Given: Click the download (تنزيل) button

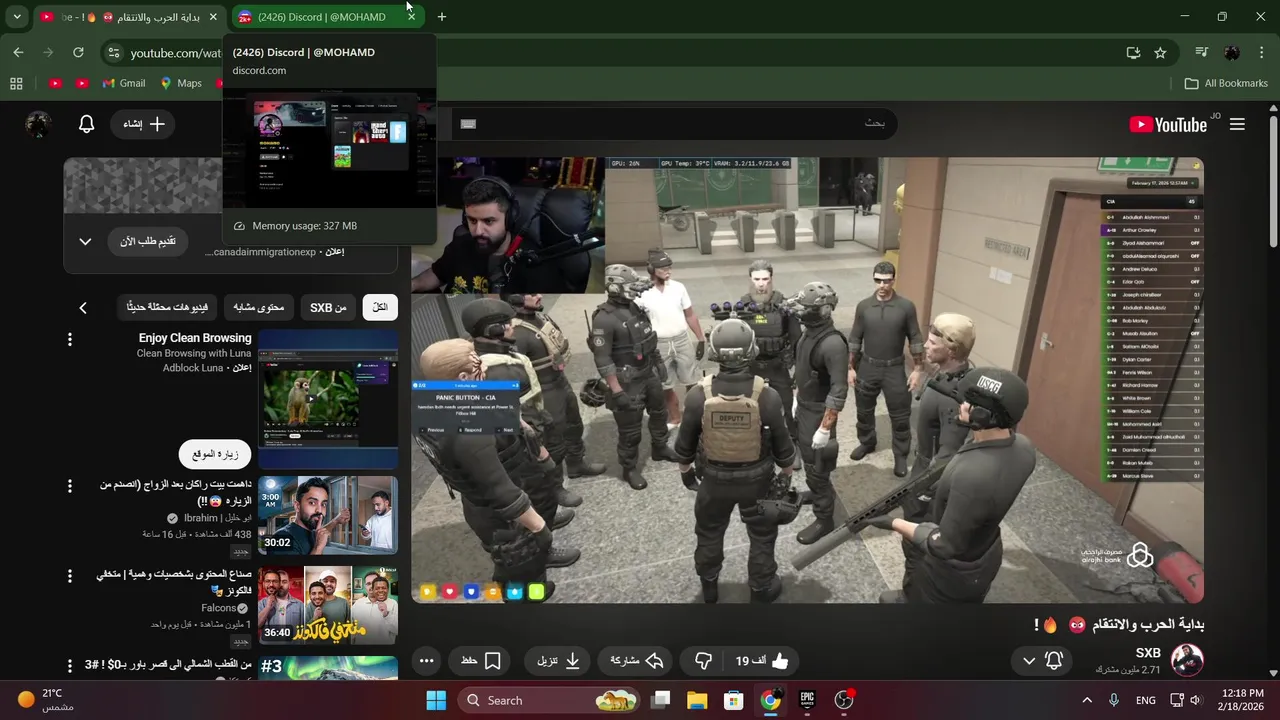Looking at the screenshot, I should point(559,661).
